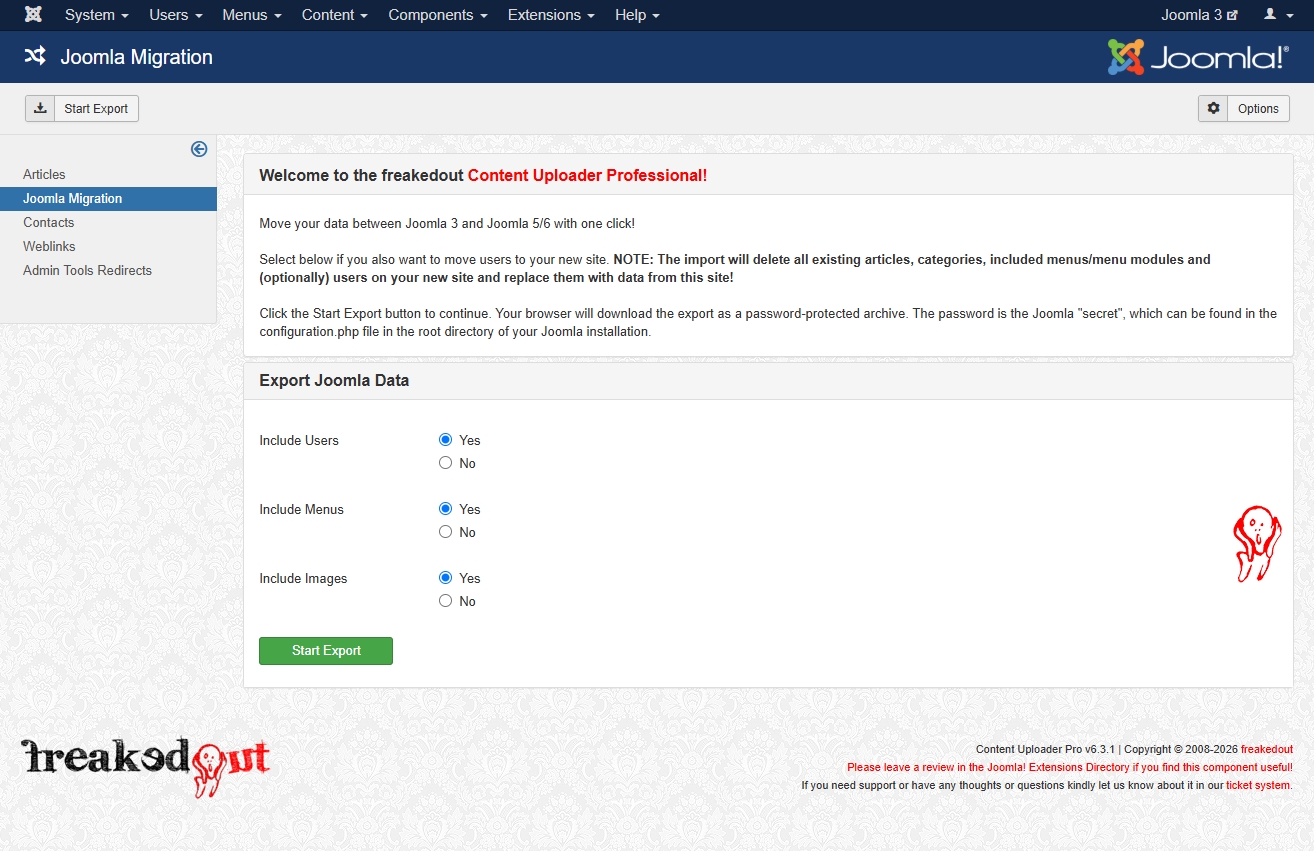Click the shuffle icon beside Joomla Migration title
The image size is (1314, 851).
35,56
